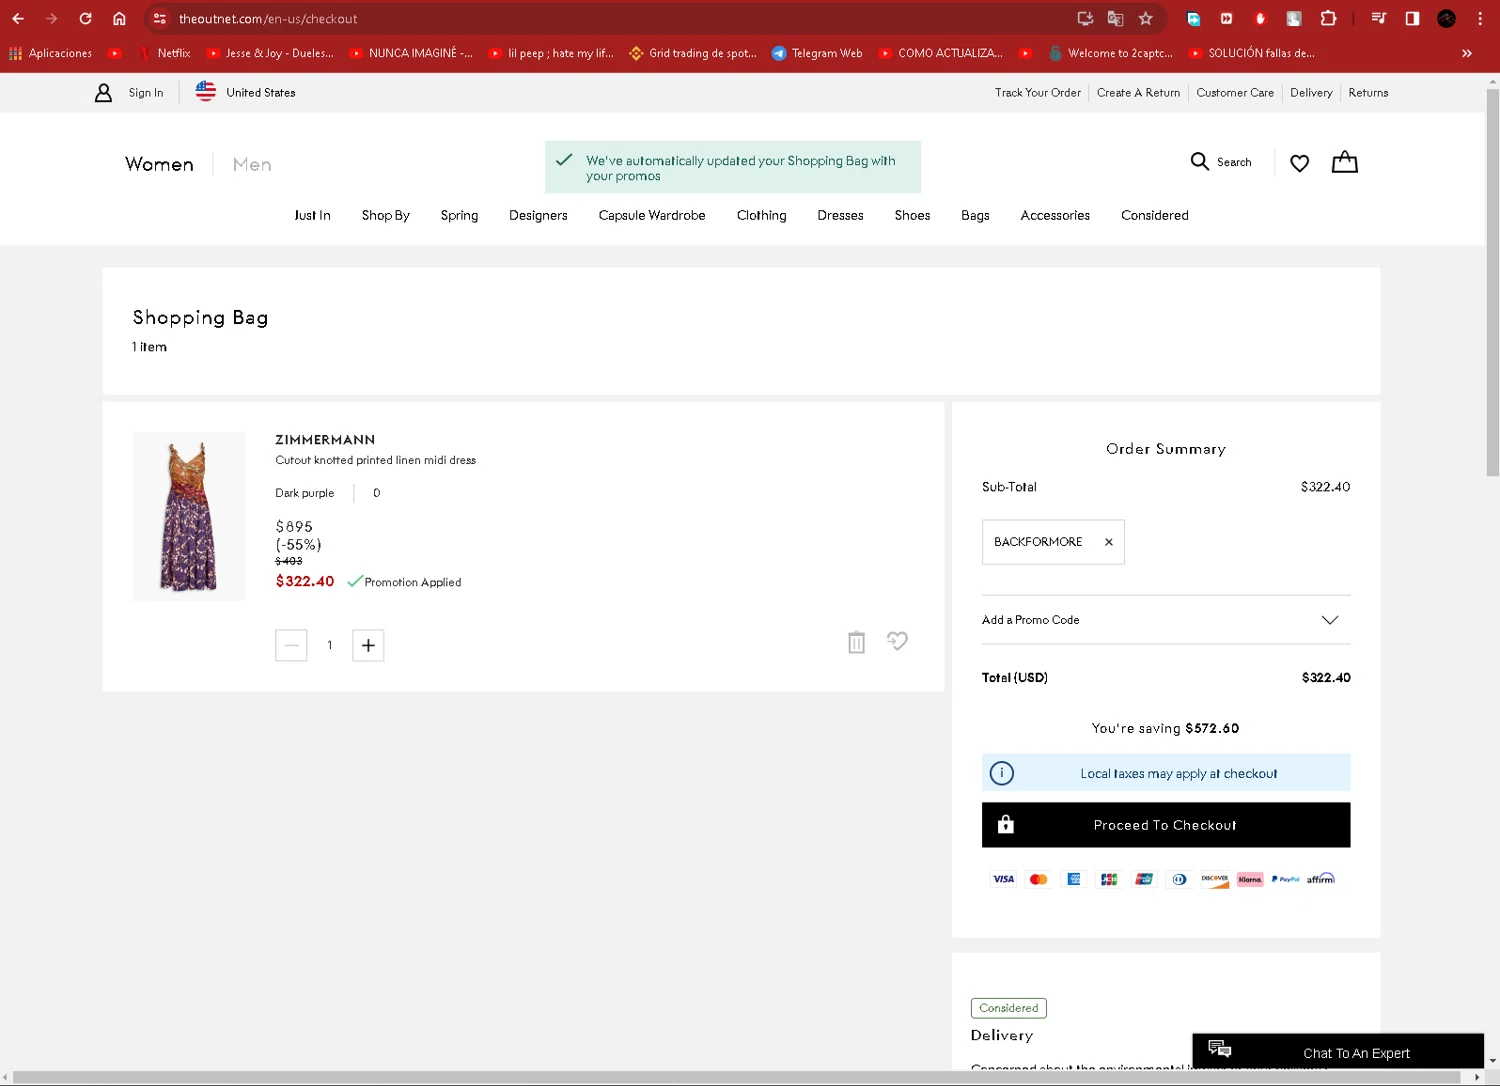
Task: Click the Search magnifier icon
Action: pos(1200,161)
